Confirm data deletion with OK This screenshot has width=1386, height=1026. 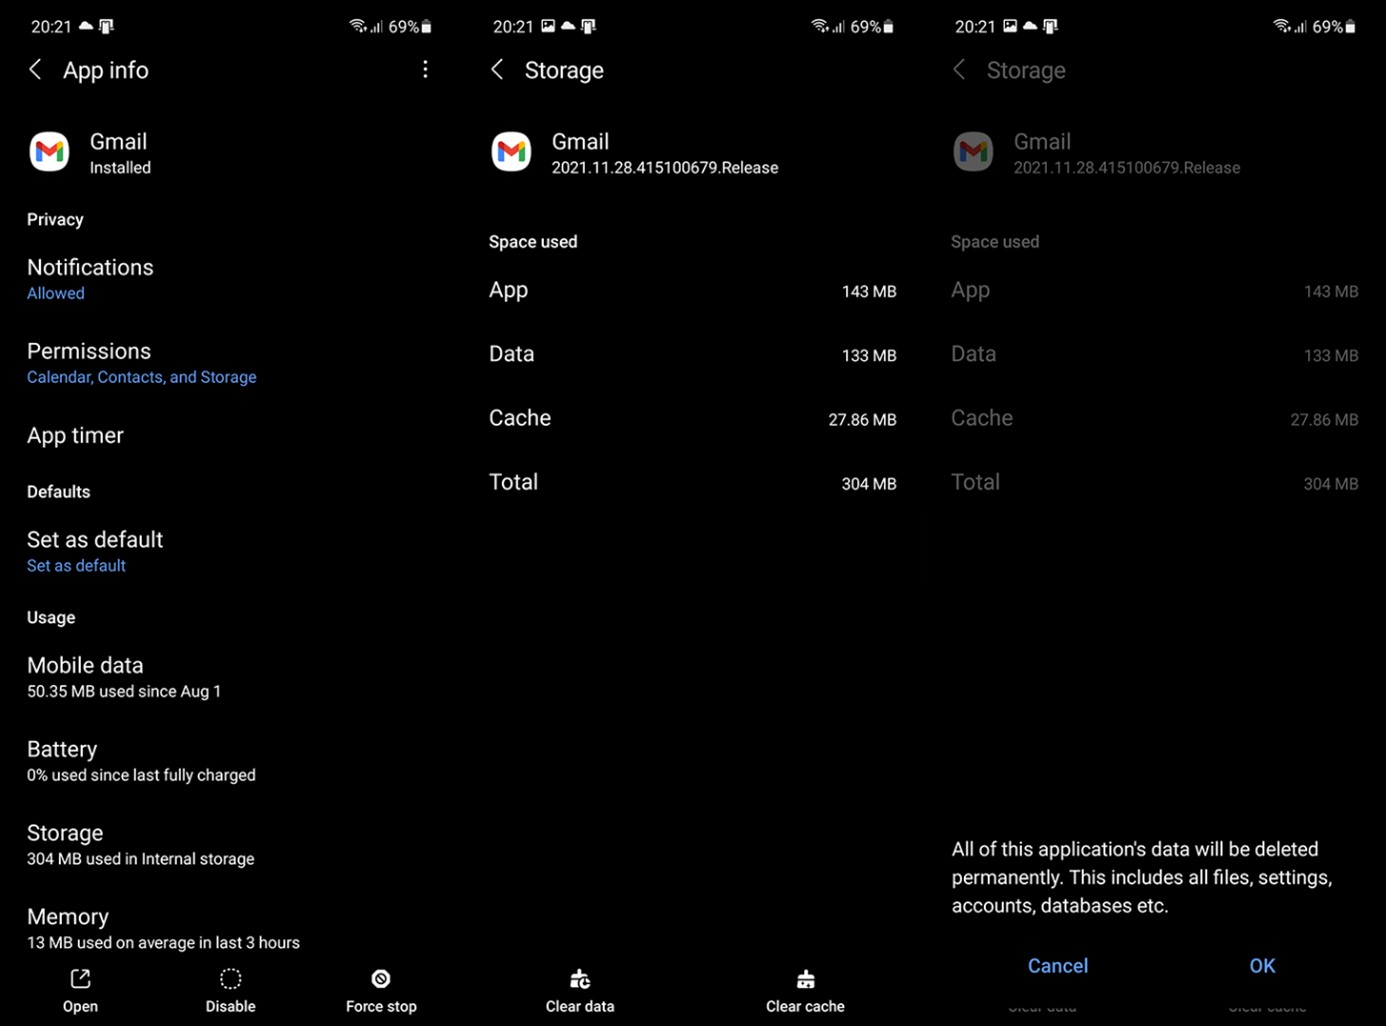tap(1262, 965)
